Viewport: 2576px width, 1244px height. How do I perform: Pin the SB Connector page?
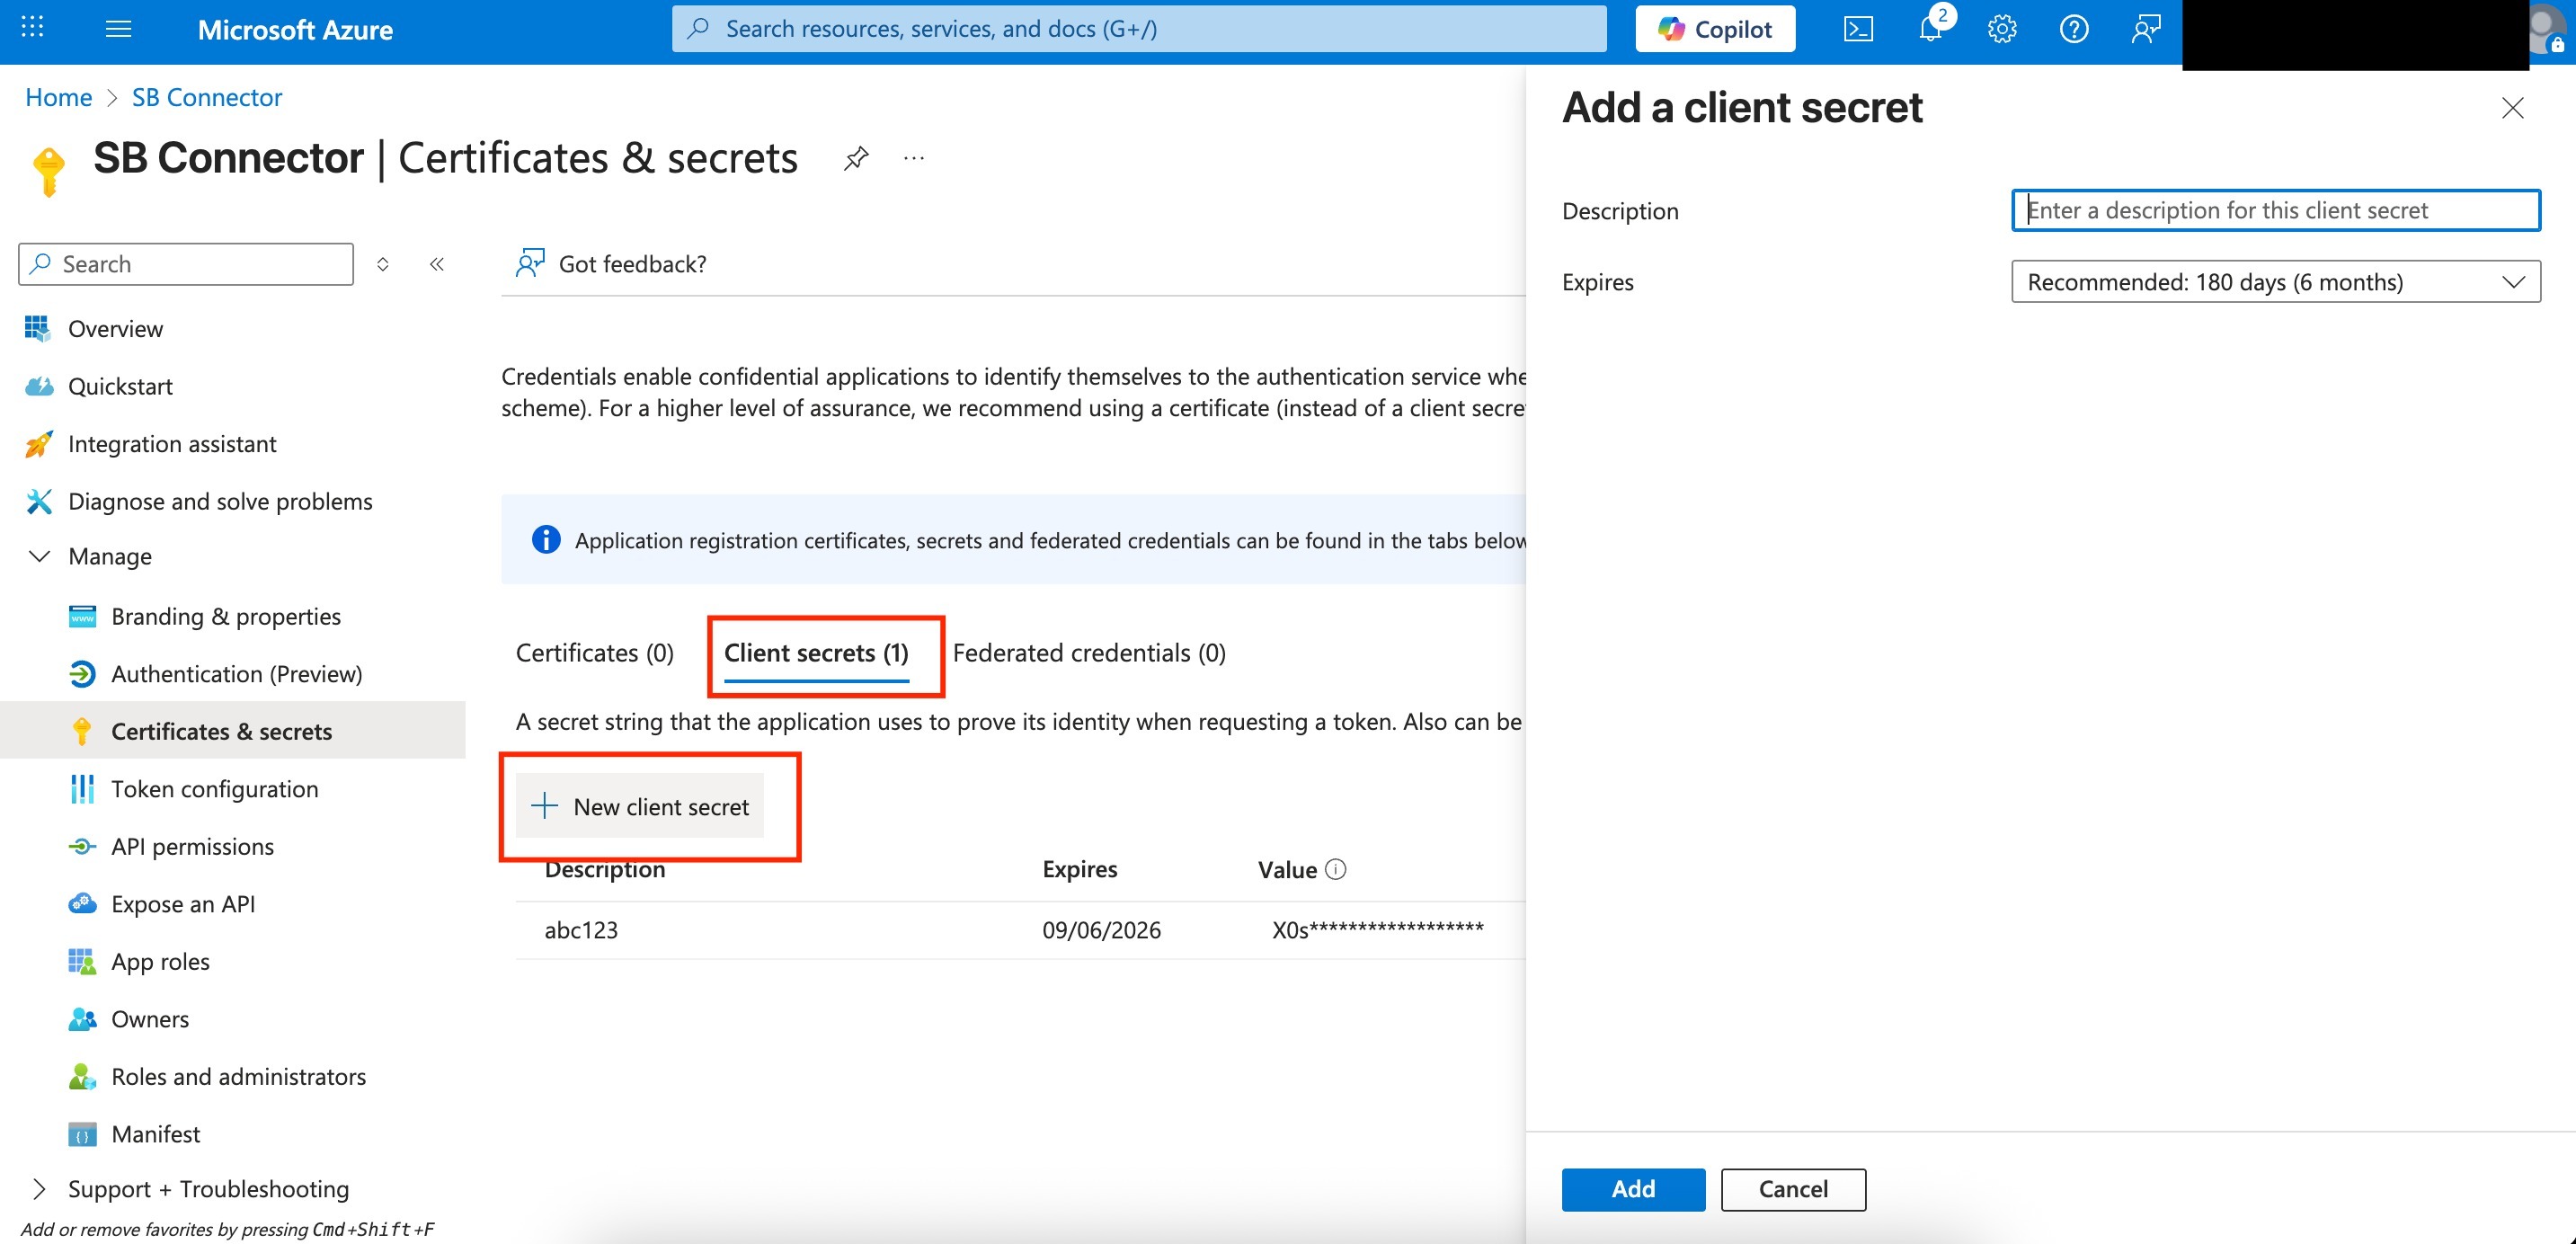point(855,158)
